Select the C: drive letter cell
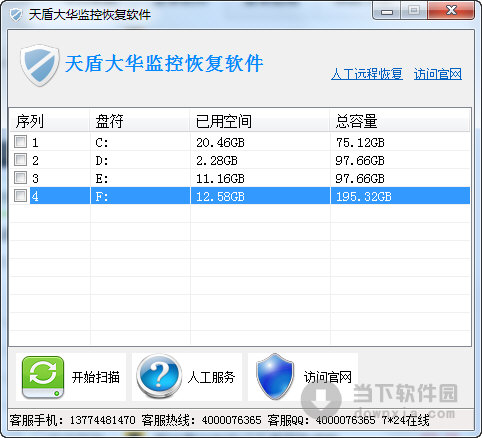Viewport: 482px width, 438px height. 102,143
